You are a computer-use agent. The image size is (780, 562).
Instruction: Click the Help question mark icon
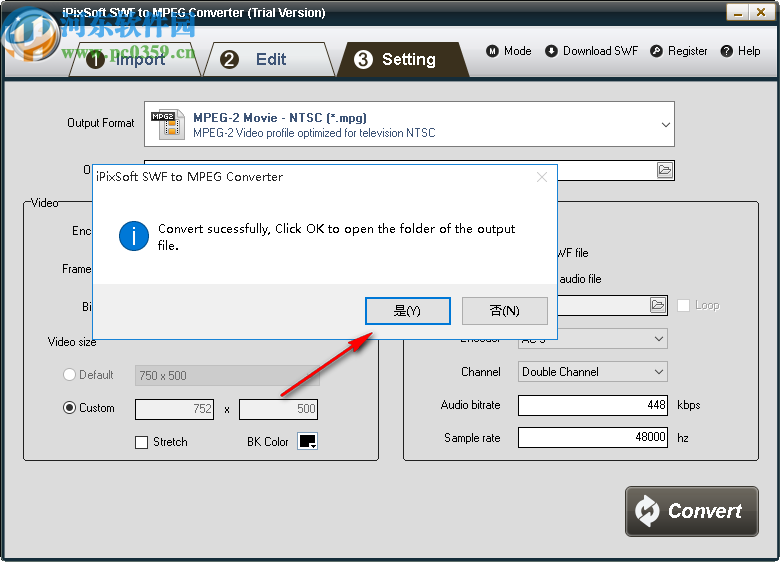726,51
